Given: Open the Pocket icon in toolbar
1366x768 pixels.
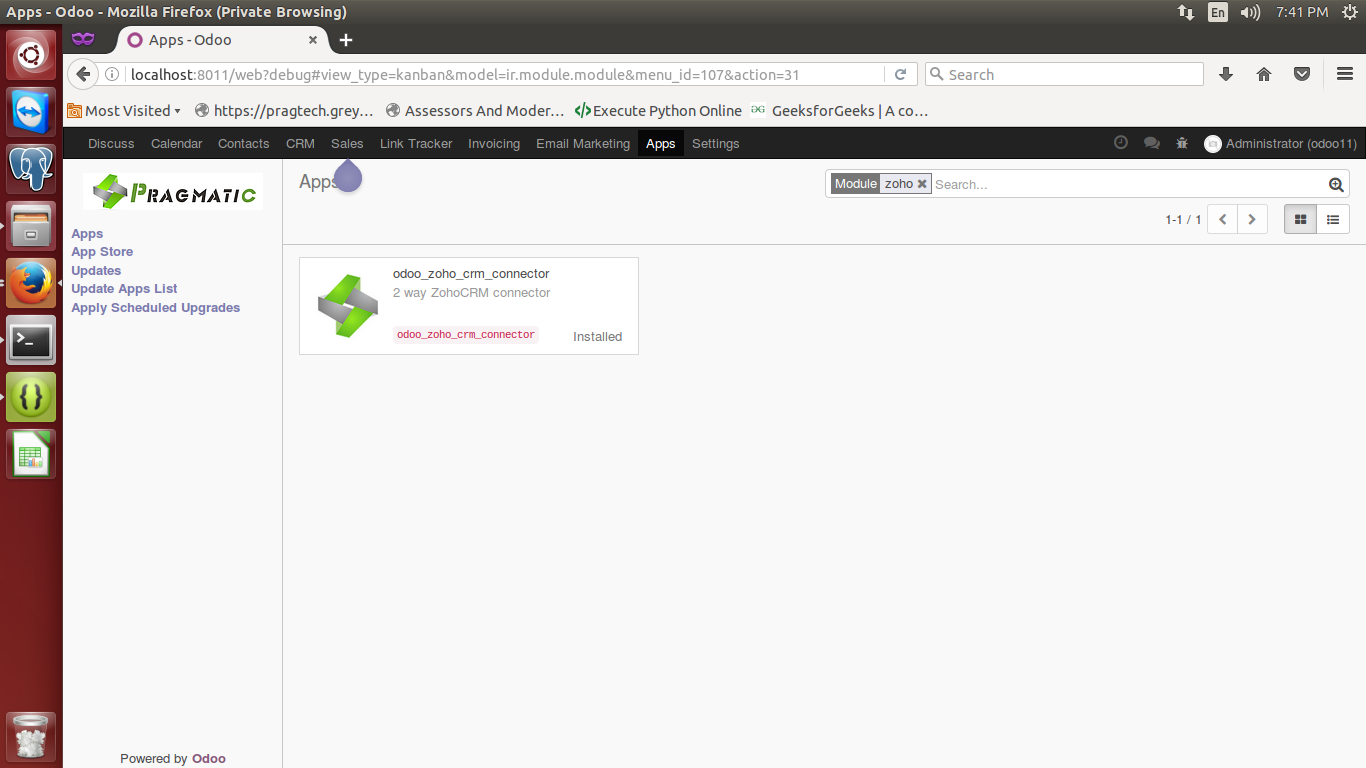Looking at the screenshot, I should pos(1302,74).
